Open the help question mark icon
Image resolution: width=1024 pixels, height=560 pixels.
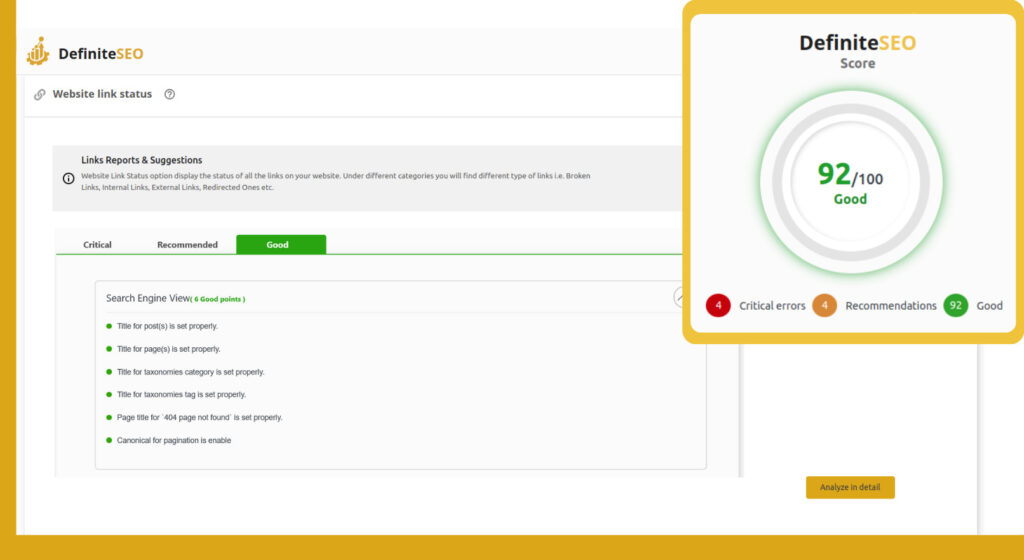tap(169, 95)
